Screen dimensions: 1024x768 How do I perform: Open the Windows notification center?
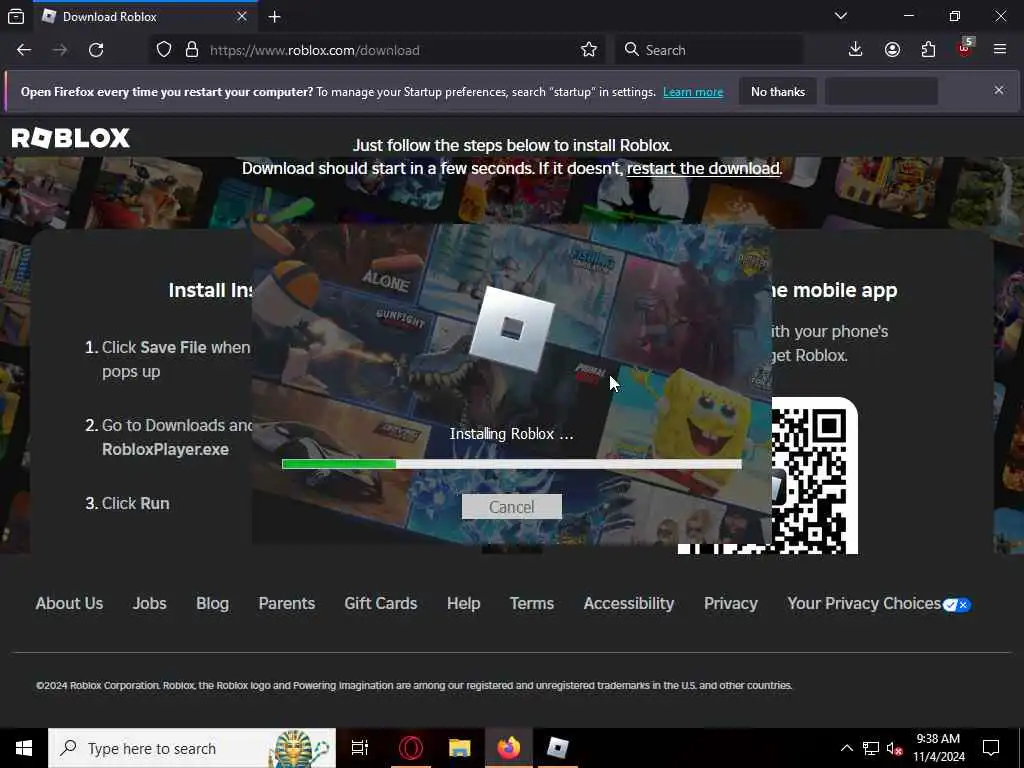(x=991, y=748)
